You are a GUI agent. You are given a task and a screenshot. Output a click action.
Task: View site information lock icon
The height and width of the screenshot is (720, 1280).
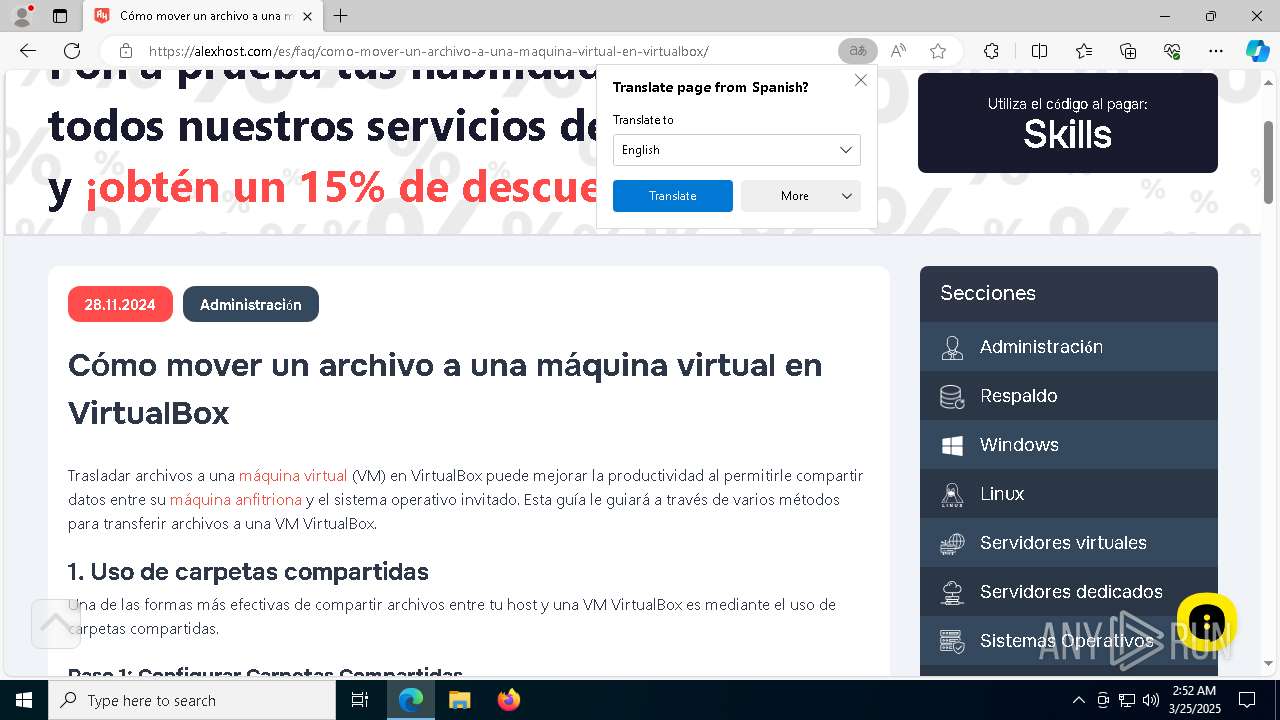tap(125, 51)
